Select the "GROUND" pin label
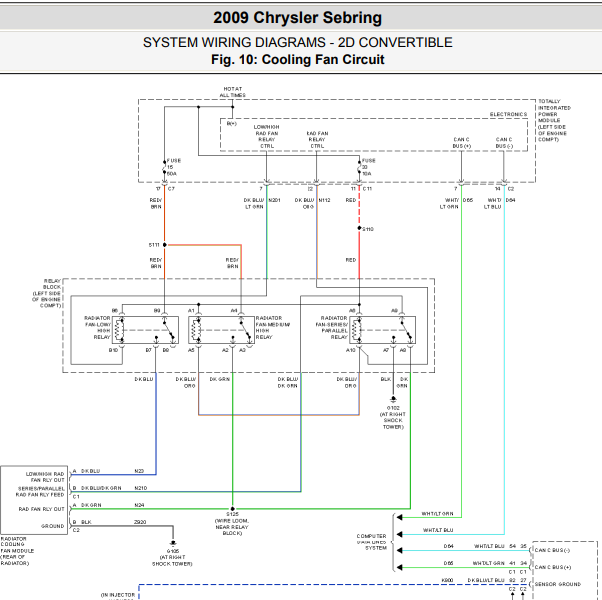Image resolution: width=602 pixels, height=600 pixels. (x=53, y=526)
